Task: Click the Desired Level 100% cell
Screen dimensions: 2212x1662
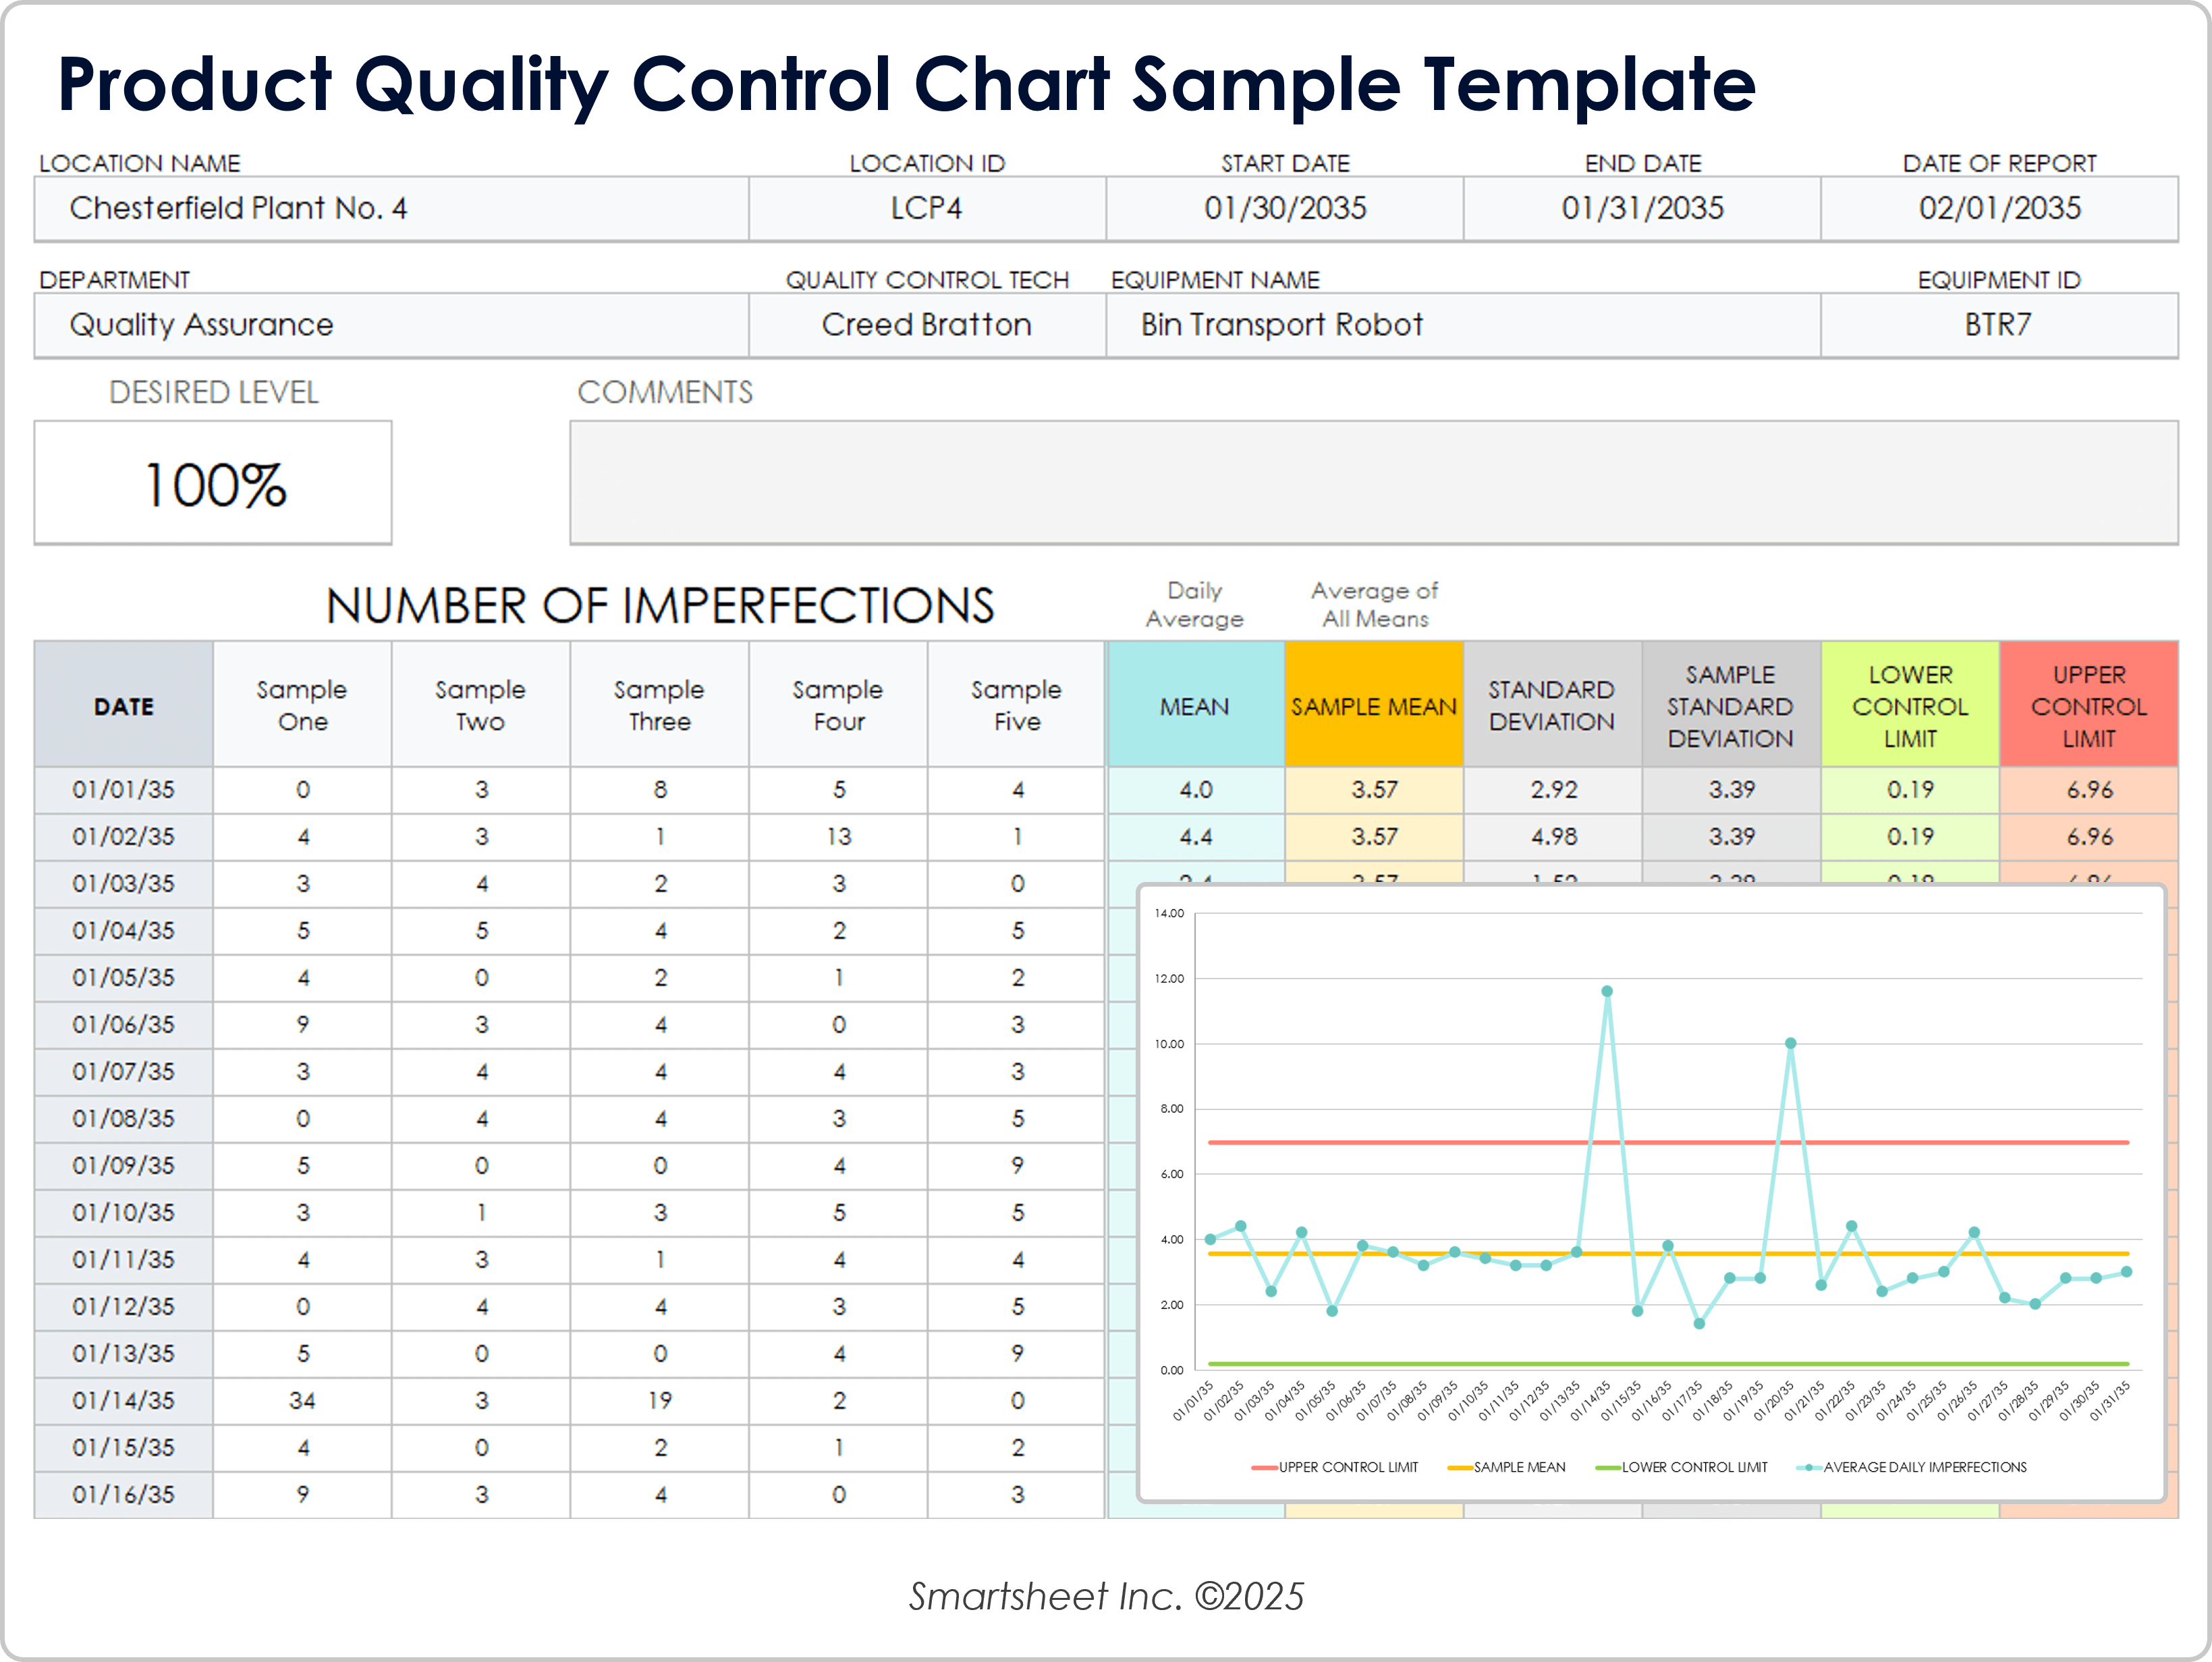Action: pos(212,483)
